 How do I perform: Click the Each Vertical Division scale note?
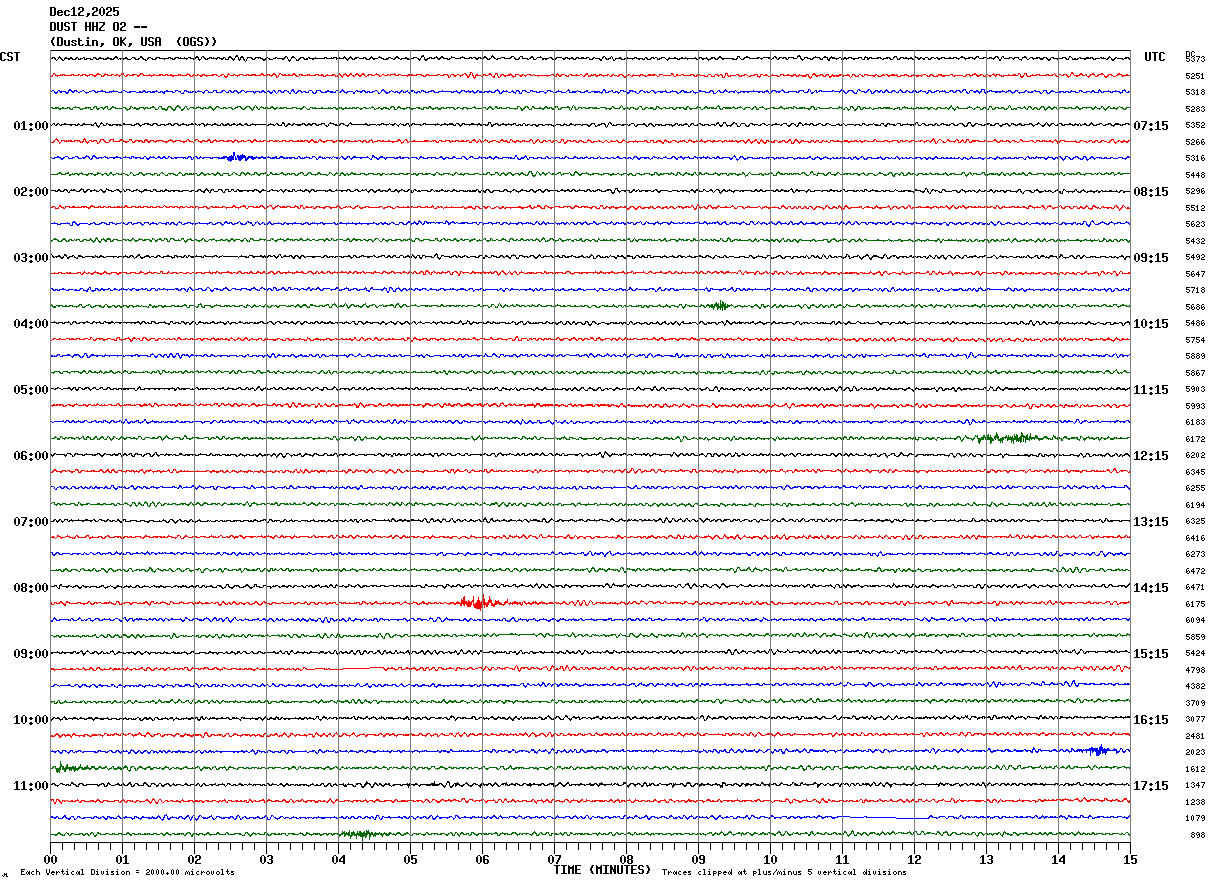coord(127,873)
